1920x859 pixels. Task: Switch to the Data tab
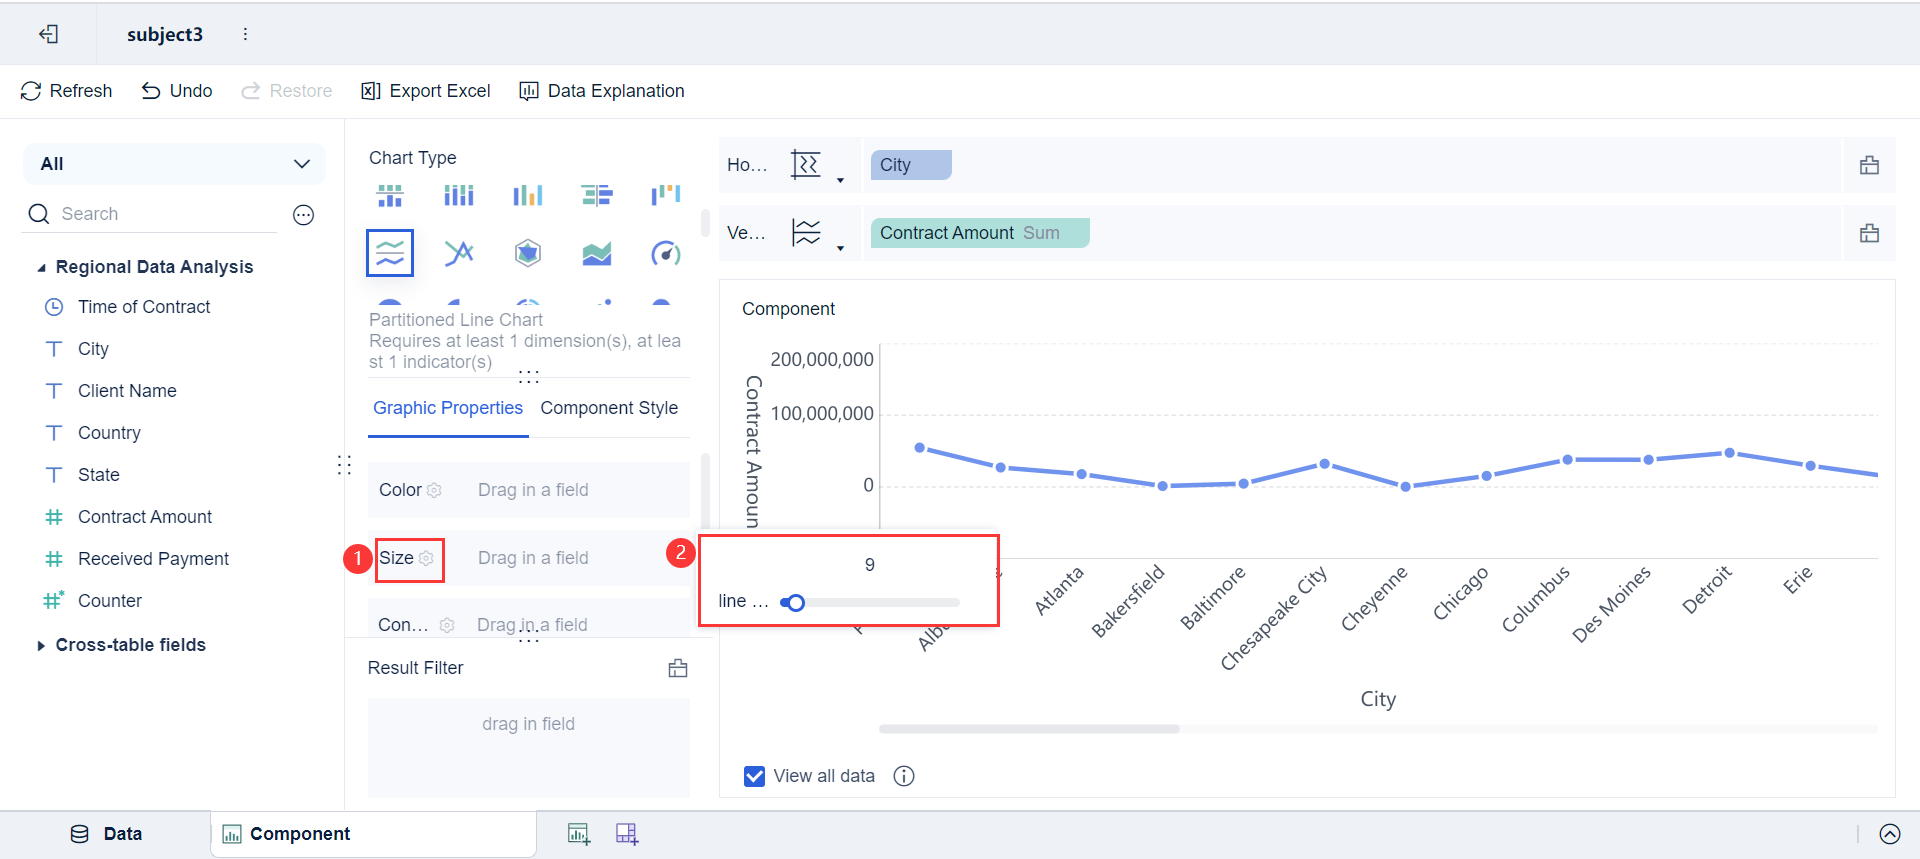pyautogui.click(x=106, y=834)
